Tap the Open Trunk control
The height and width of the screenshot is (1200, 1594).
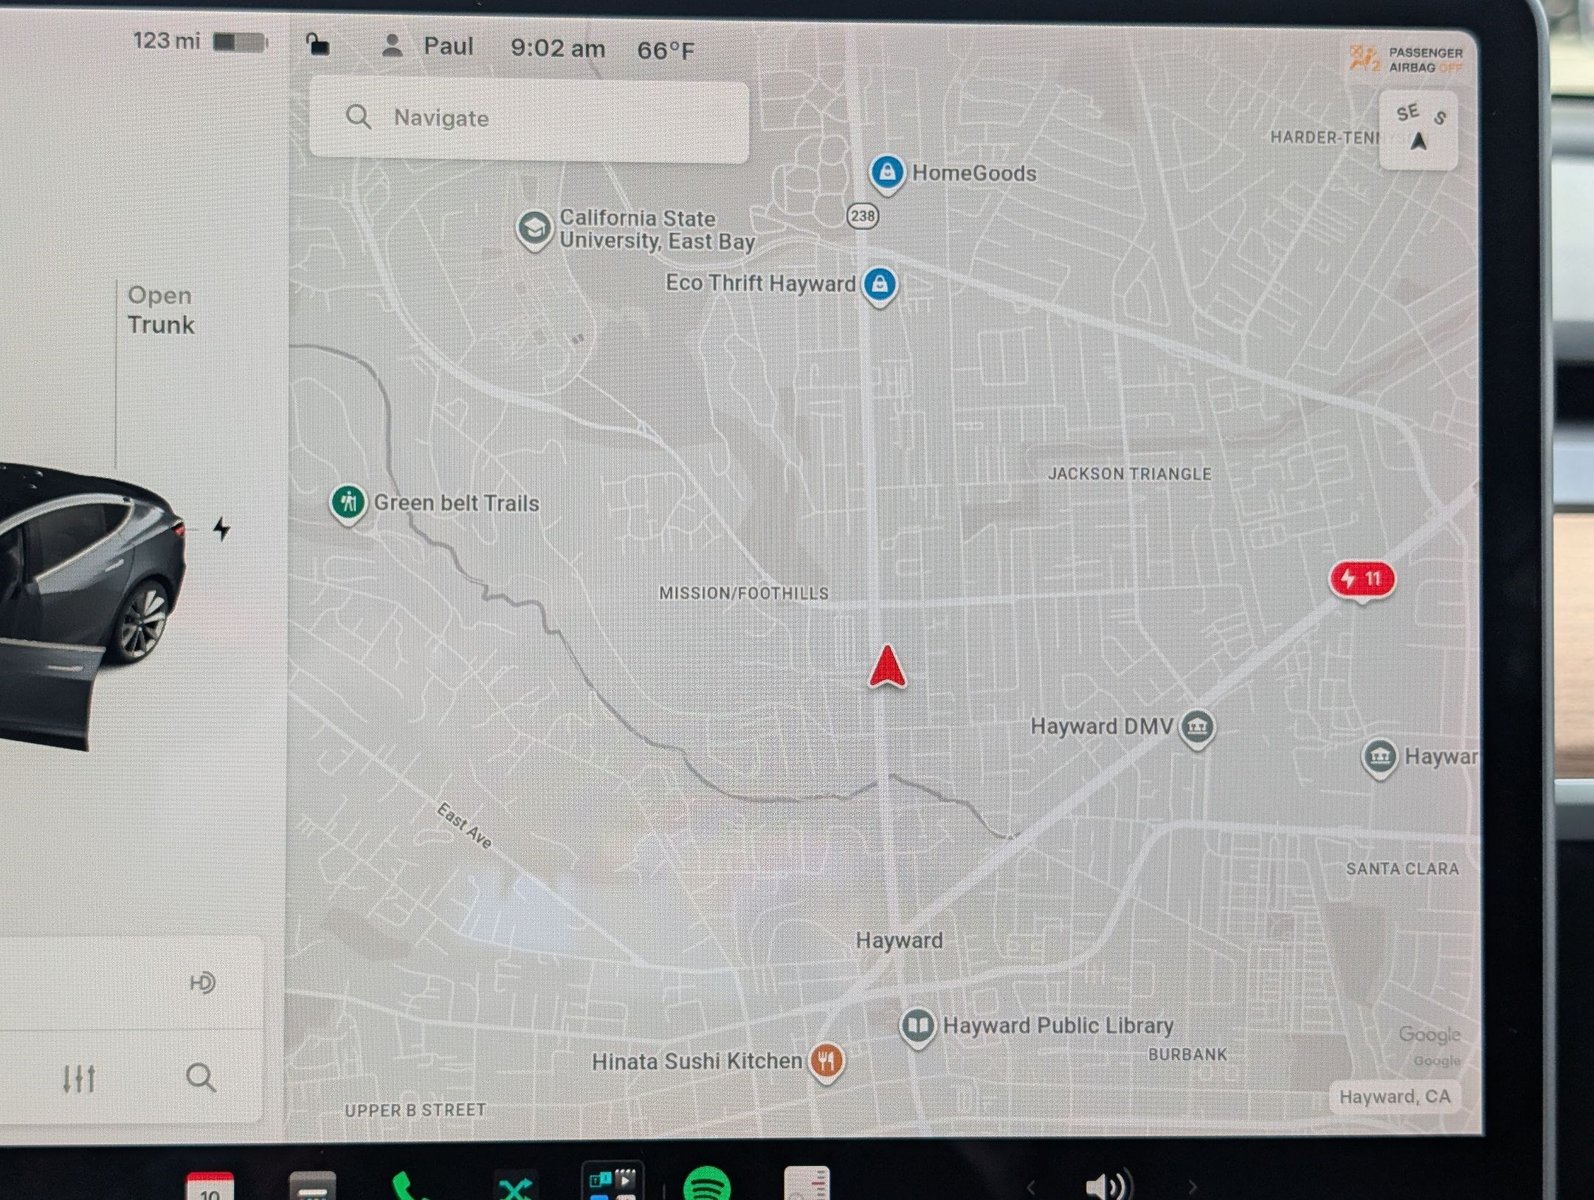[160, 310]
